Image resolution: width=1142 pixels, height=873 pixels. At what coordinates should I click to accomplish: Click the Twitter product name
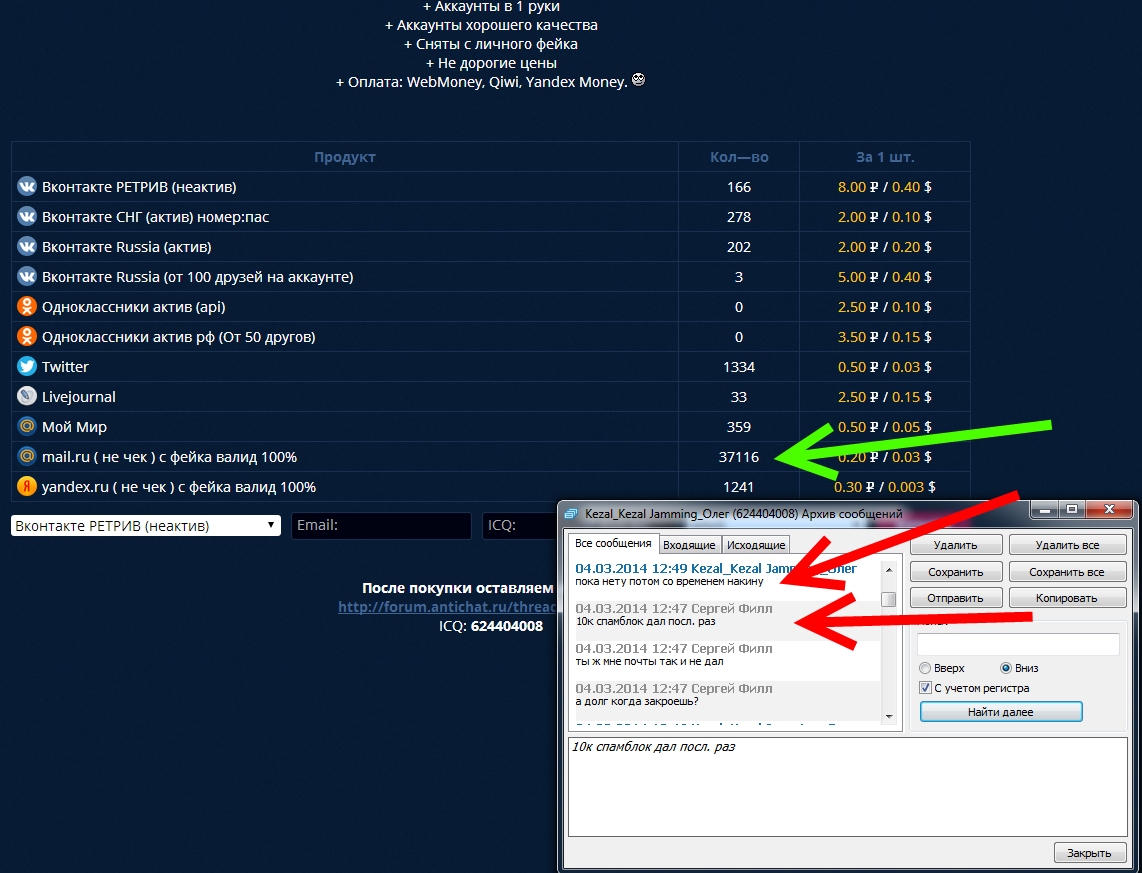(x=65, y=367)
